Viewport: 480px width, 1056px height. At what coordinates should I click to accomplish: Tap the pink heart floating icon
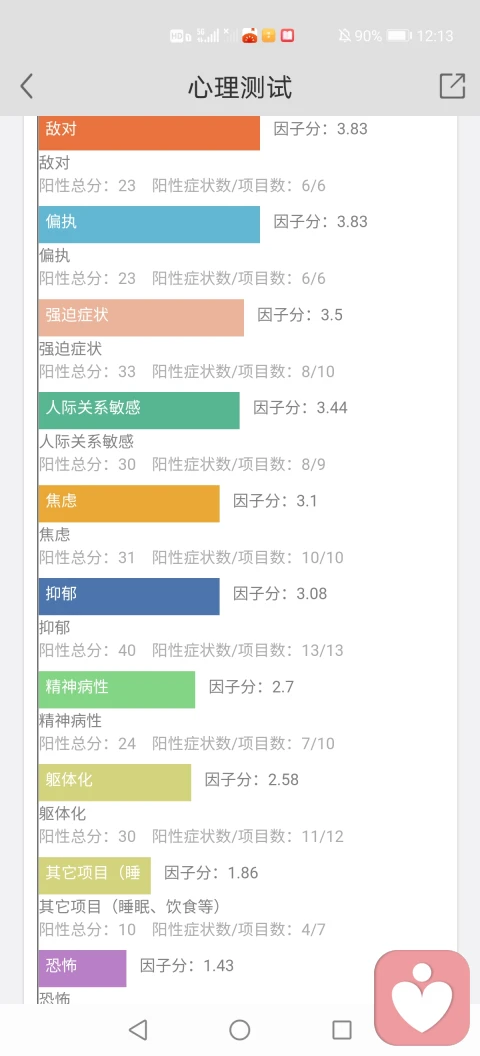(x=422, y=997)
